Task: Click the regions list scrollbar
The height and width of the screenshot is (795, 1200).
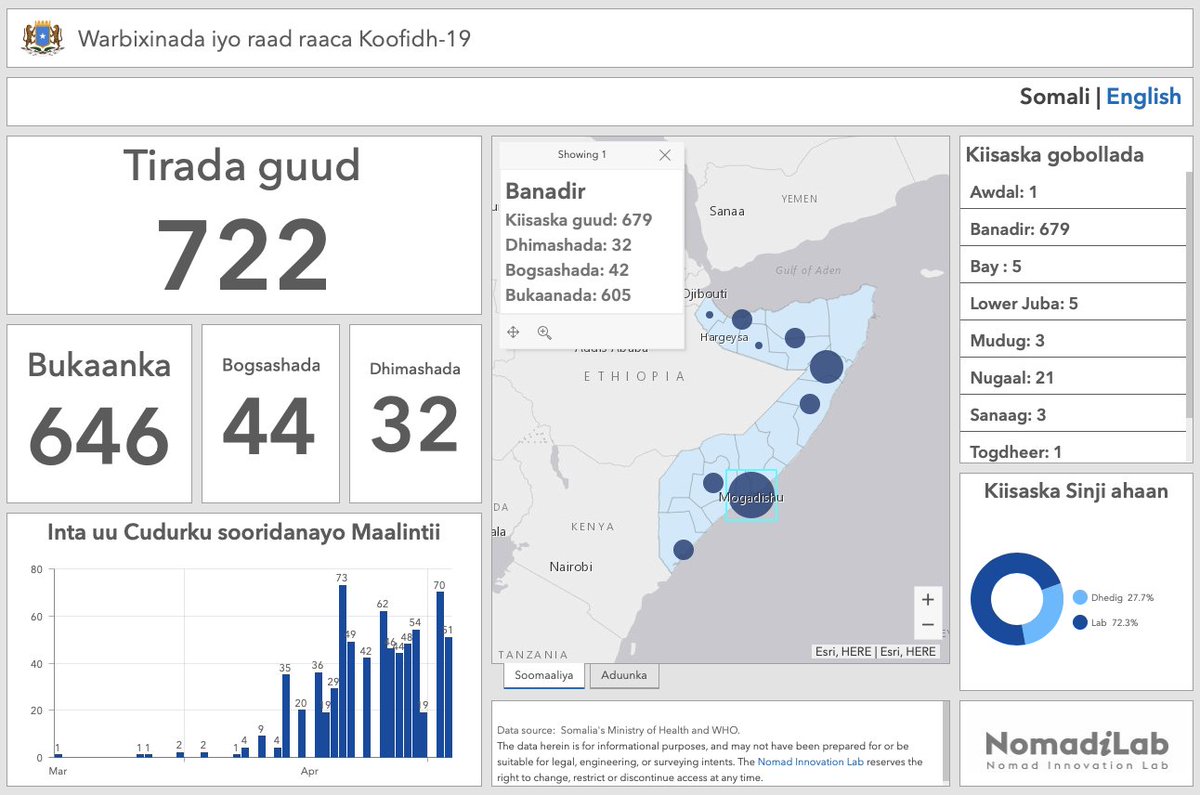Action: 1189,295
